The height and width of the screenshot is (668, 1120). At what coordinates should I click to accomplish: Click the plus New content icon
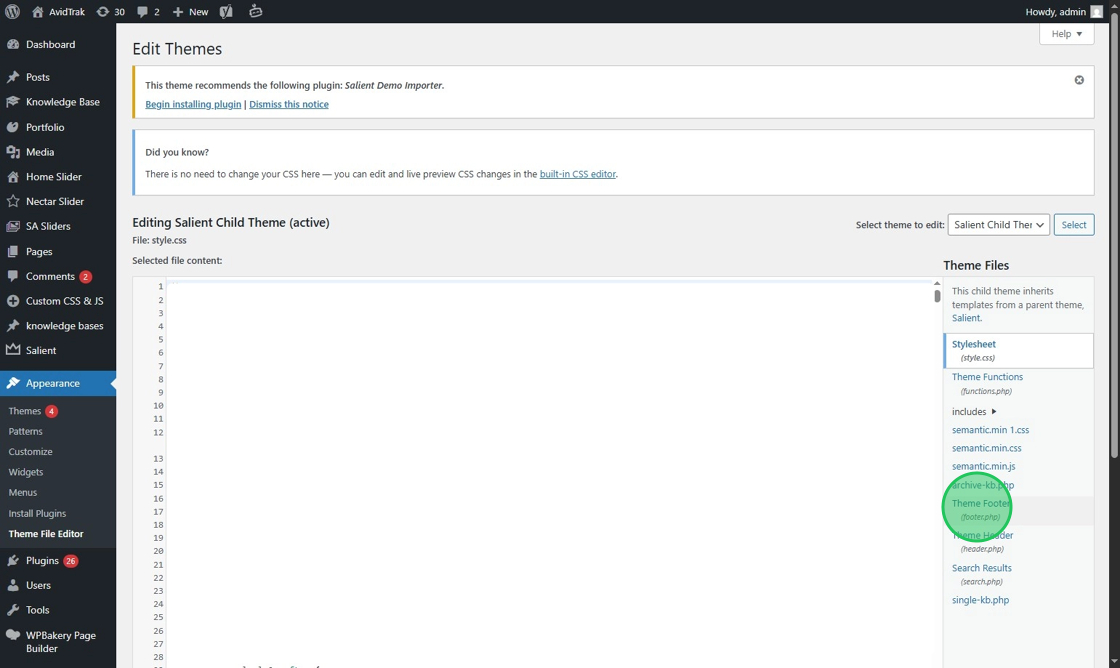[178, 12]
